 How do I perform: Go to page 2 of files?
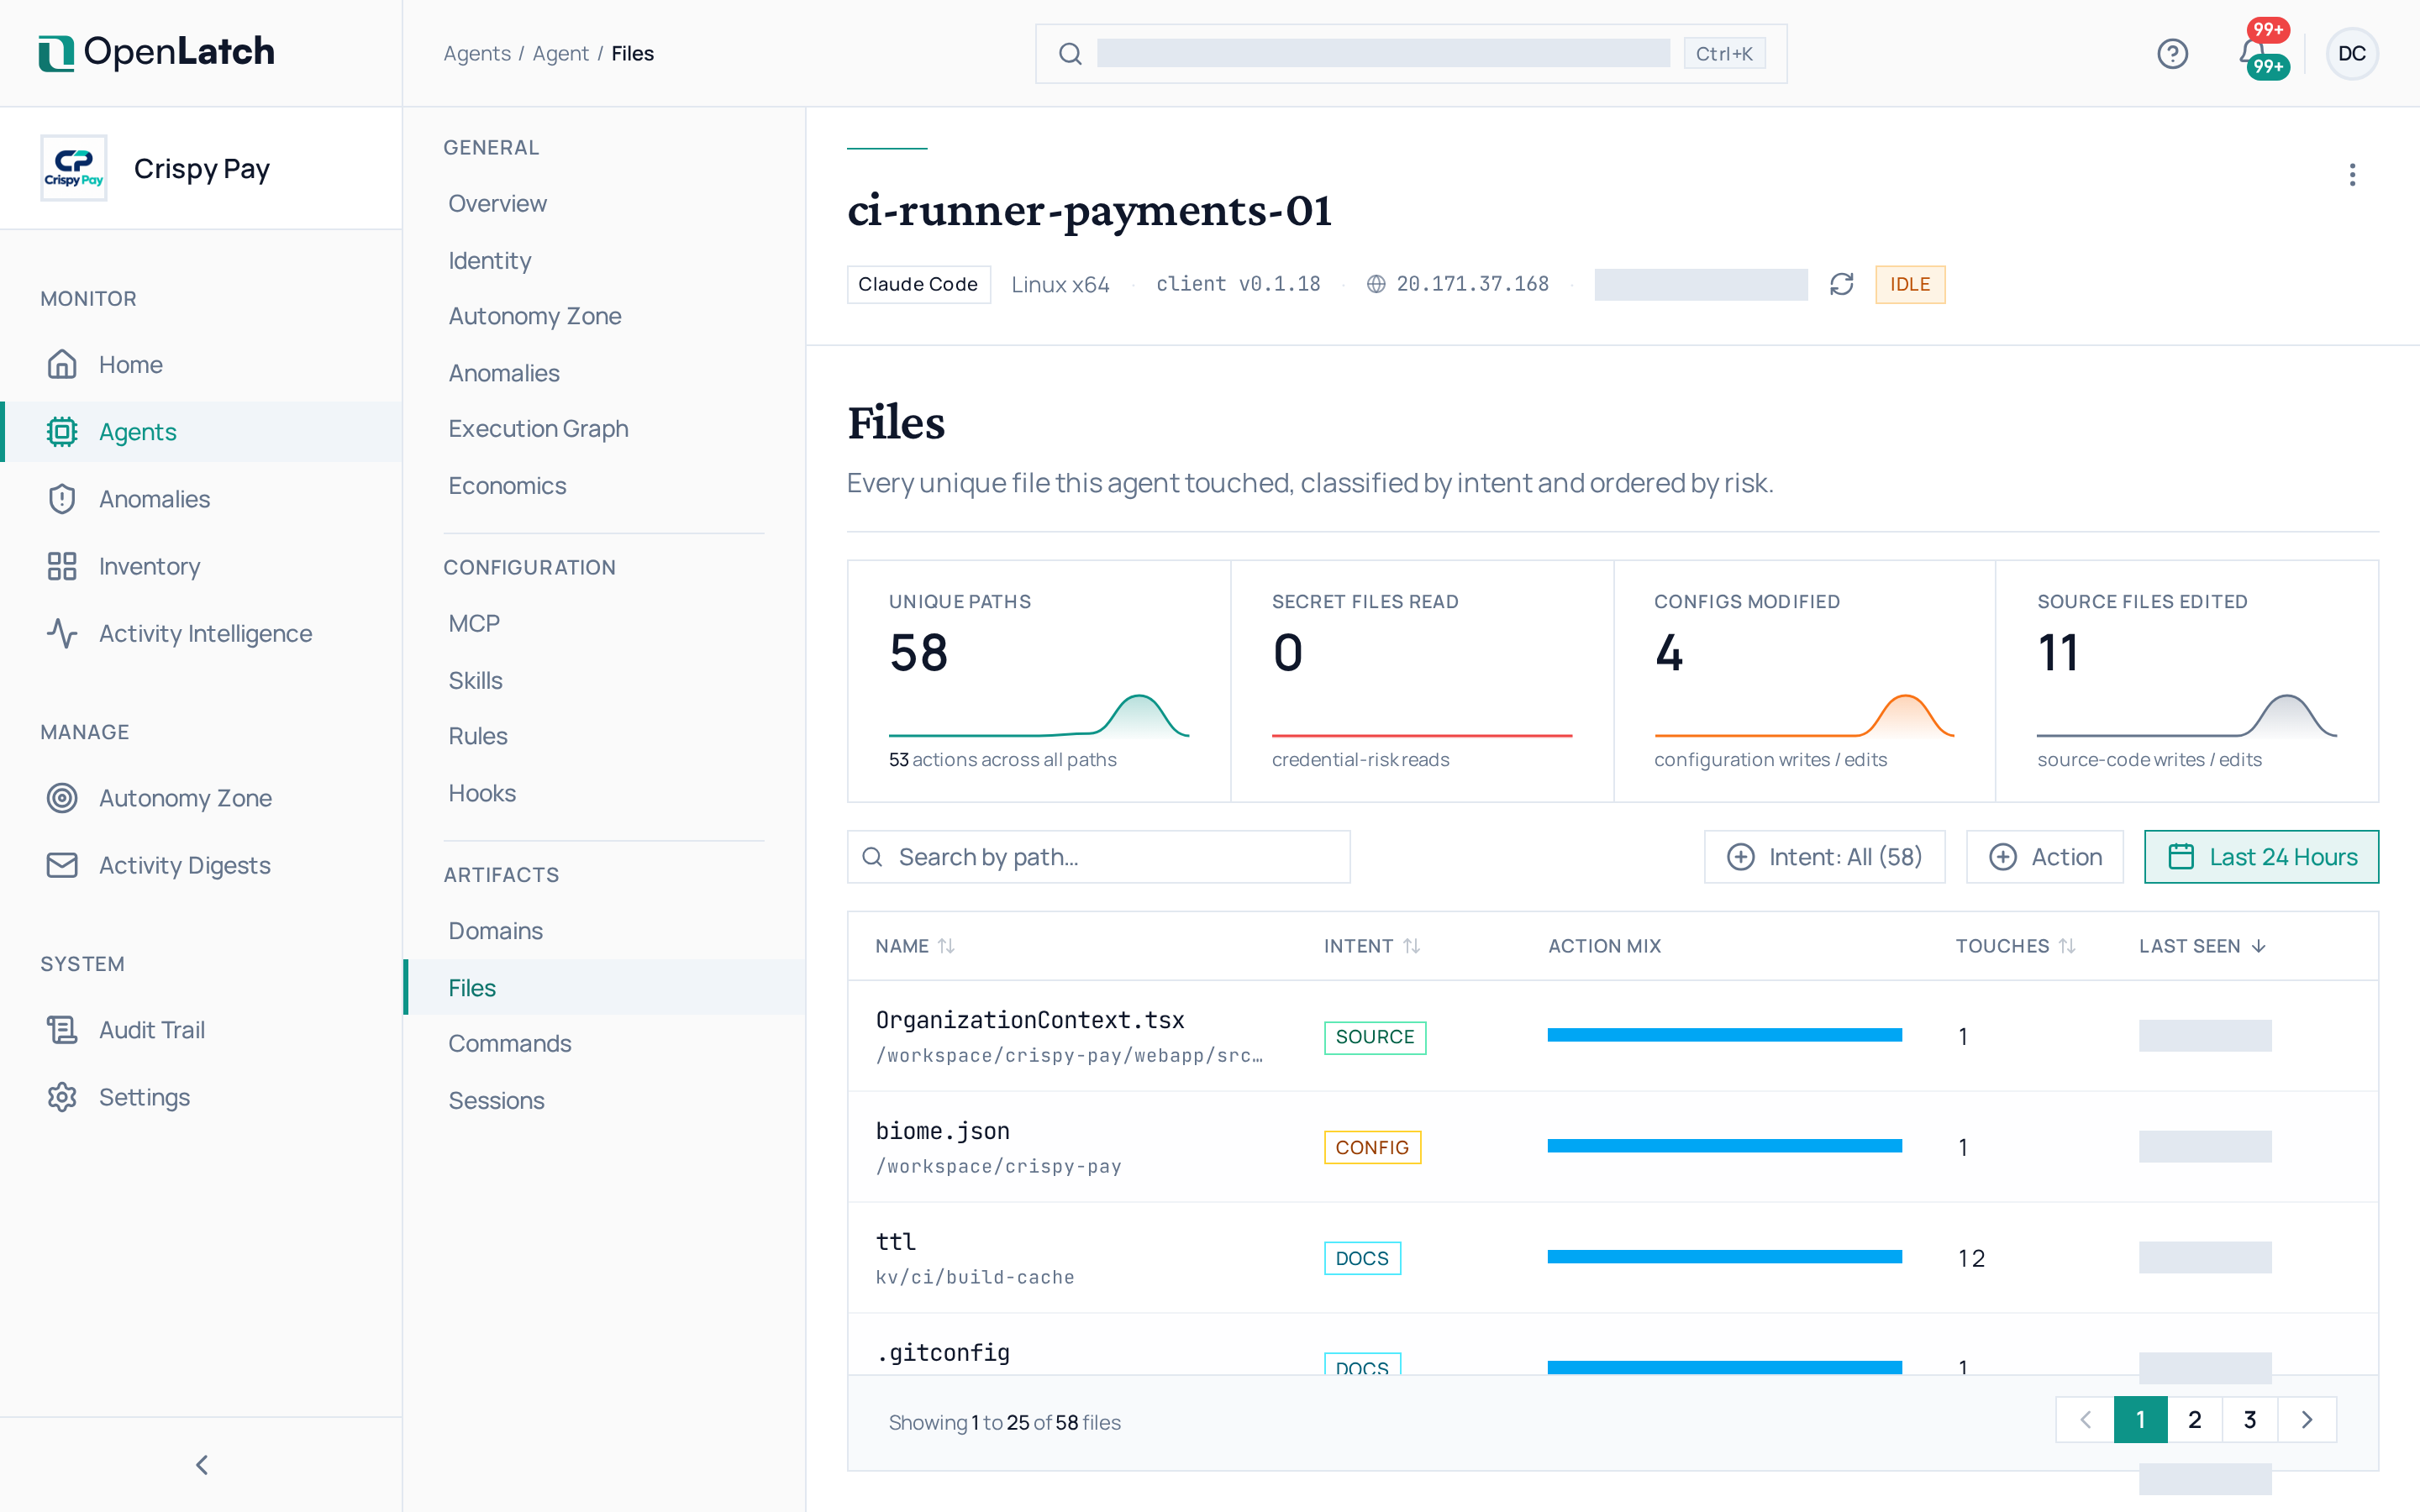pyautogui.click(x=2194, y=1419)
